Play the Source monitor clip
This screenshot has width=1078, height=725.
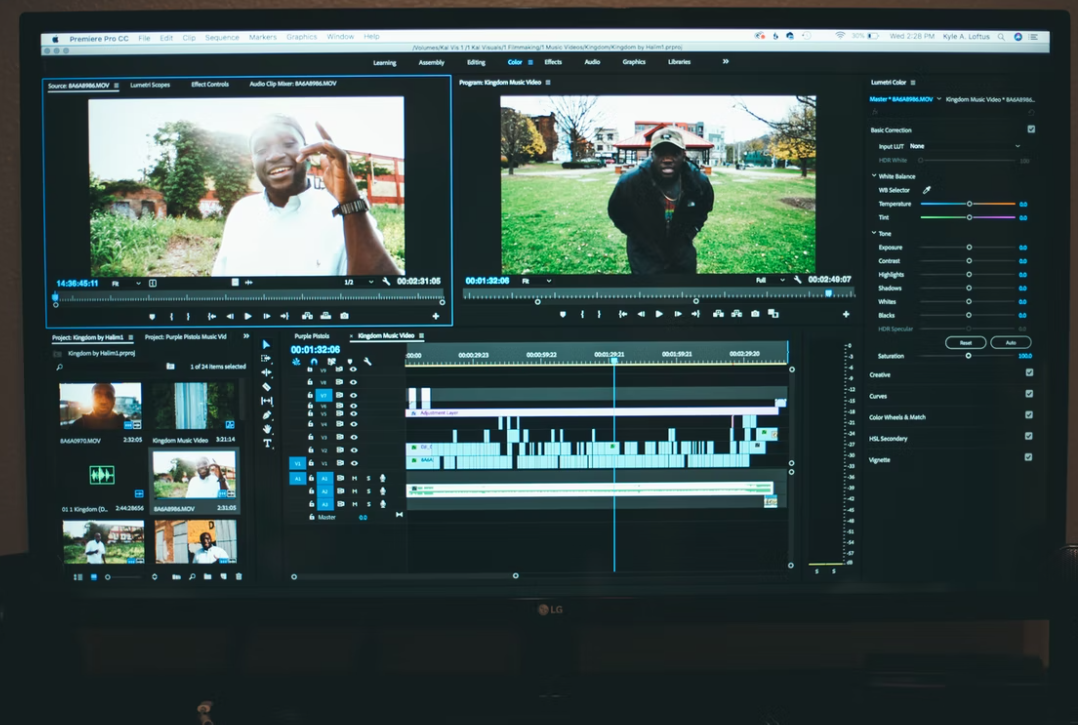[x=248, y=316]
